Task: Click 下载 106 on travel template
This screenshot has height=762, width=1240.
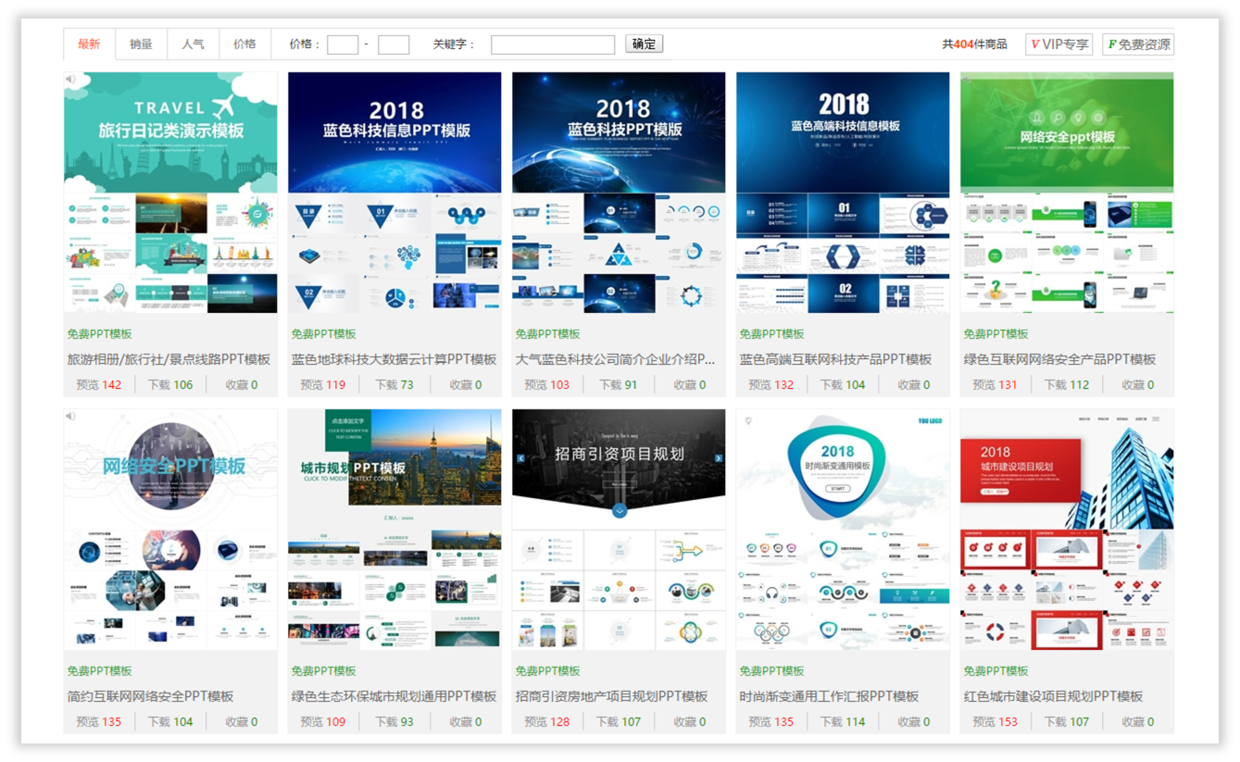Action: tap(171, 385)
